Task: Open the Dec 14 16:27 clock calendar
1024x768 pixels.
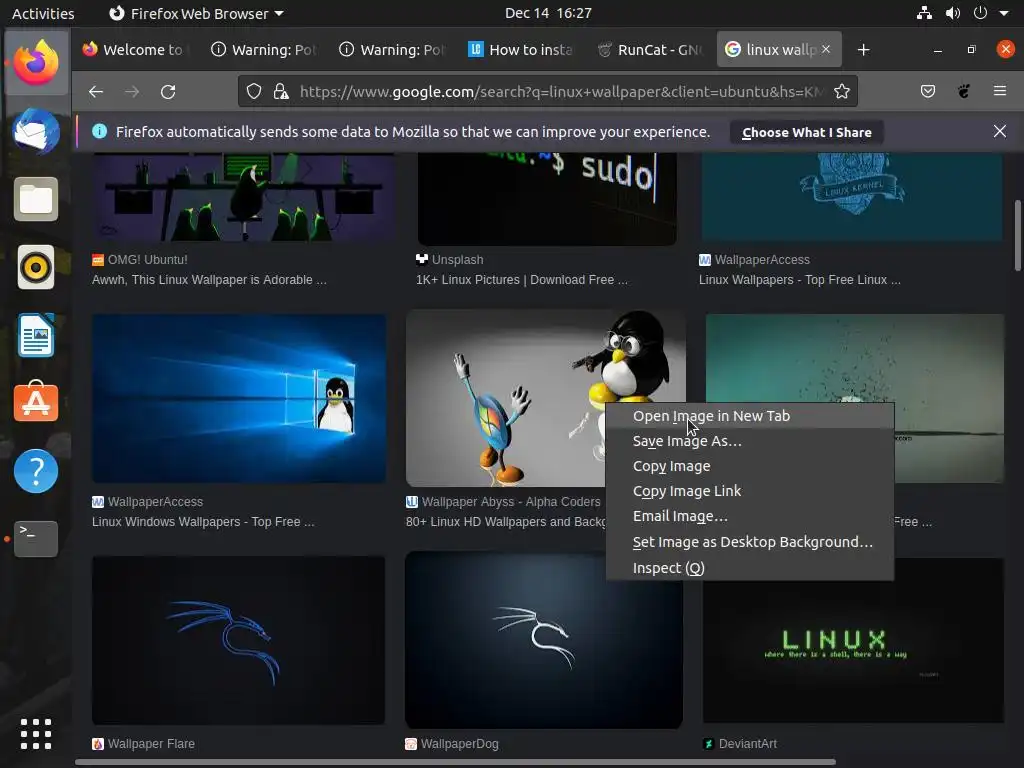Action: (548, 13)
